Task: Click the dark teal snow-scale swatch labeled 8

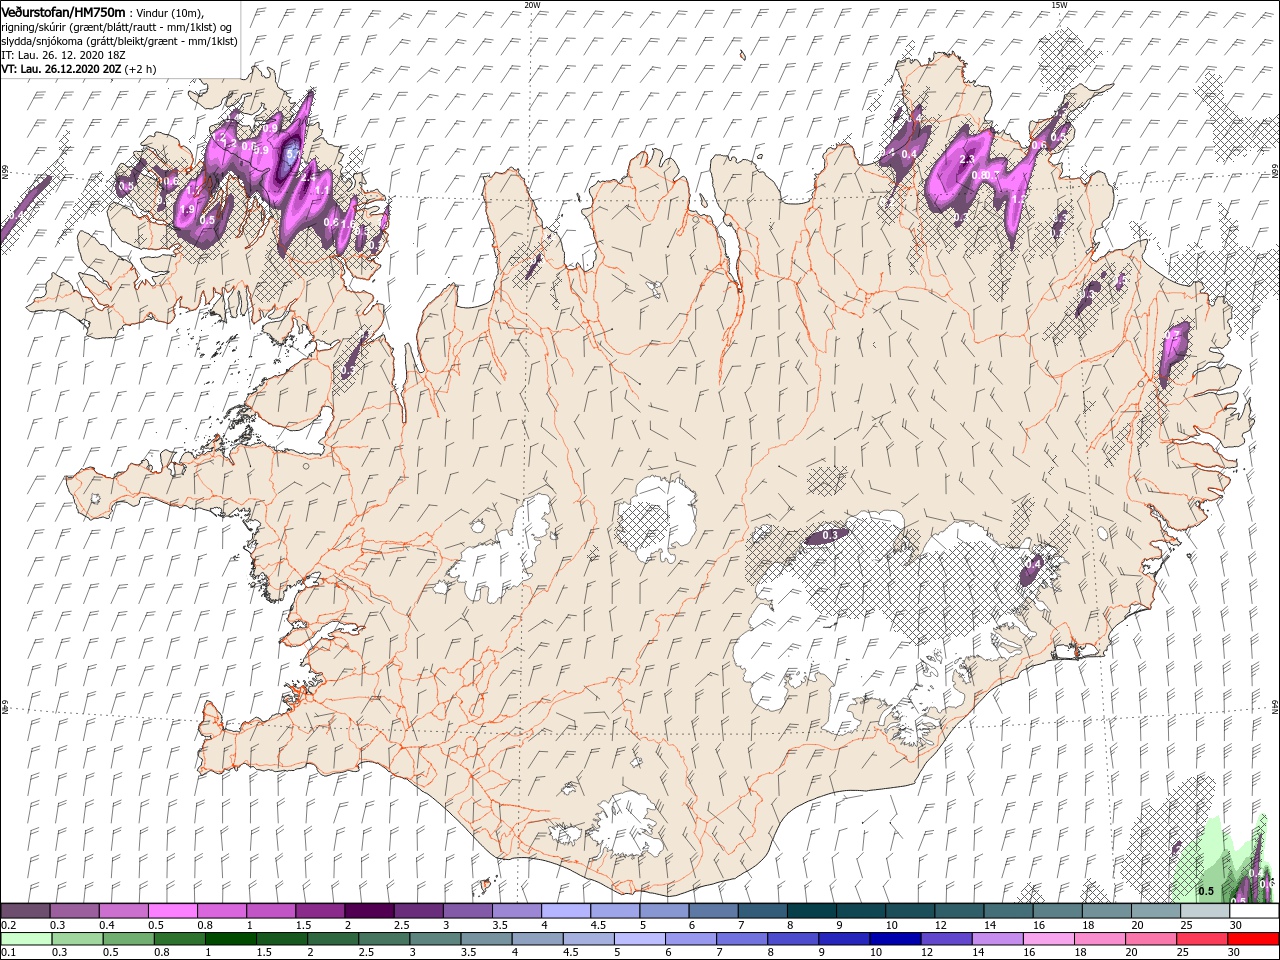Action: (810, 911)
